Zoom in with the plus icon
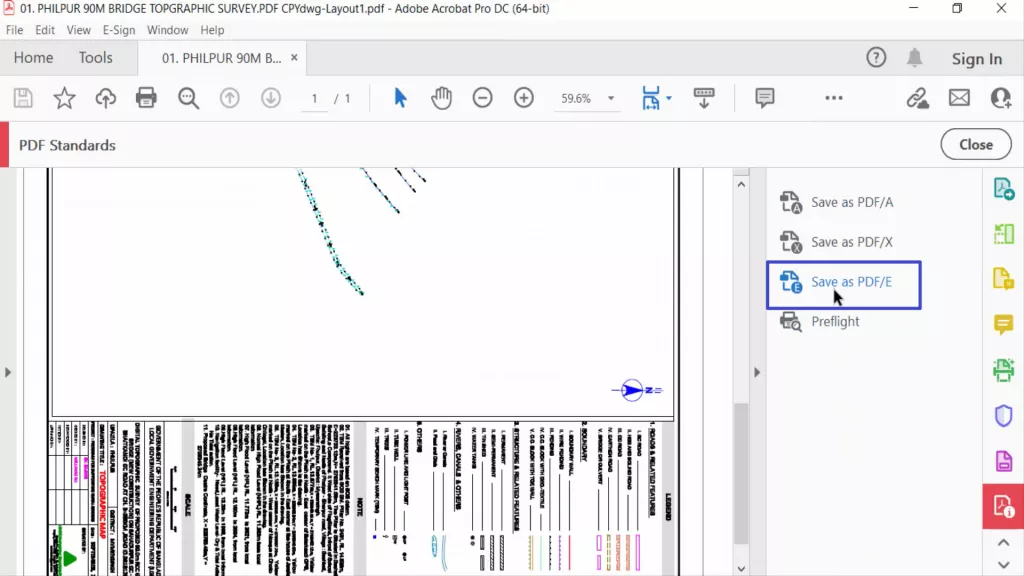 pyautogui.click(x=524, y=98)
